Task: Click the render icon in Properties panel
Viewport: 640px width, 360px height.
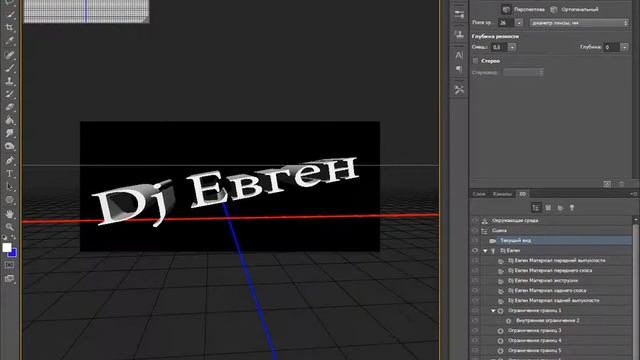Action: click(x=607, y=184)
